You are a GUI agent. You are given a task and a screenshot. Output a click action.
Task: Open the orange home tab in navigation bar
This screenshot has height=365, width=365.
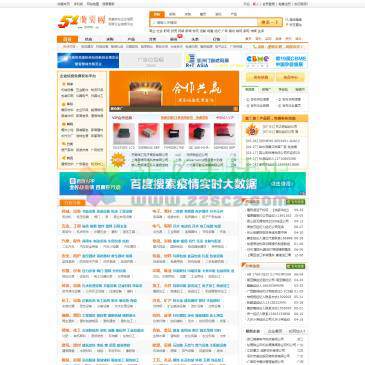pyautogui.click(x=67, y=39)
